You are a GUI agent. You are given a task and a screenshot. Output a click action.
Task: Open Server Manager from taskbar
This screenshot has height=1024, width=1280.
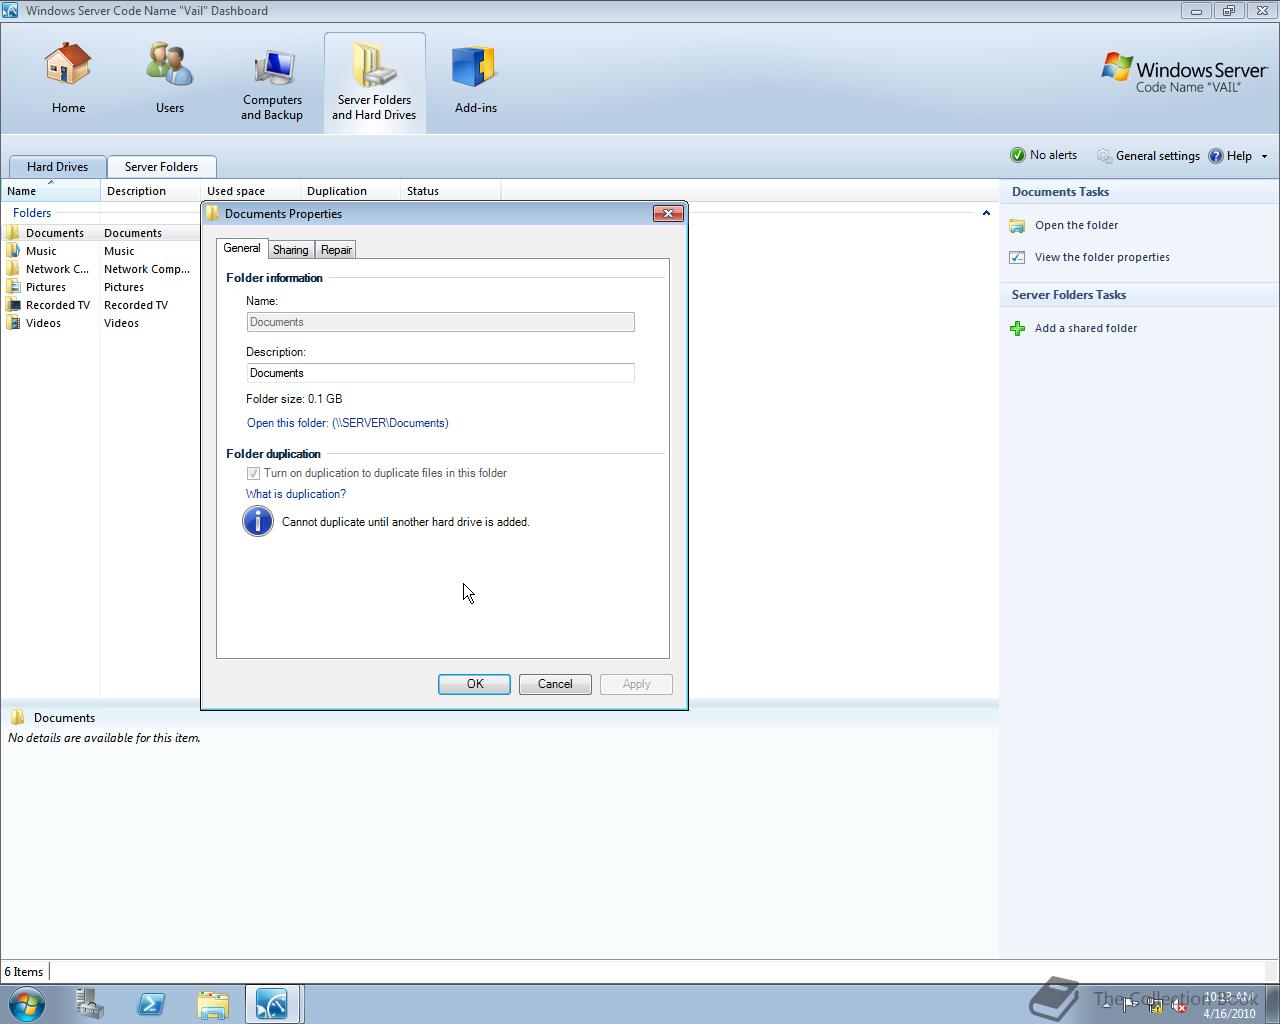(90, 1004)
